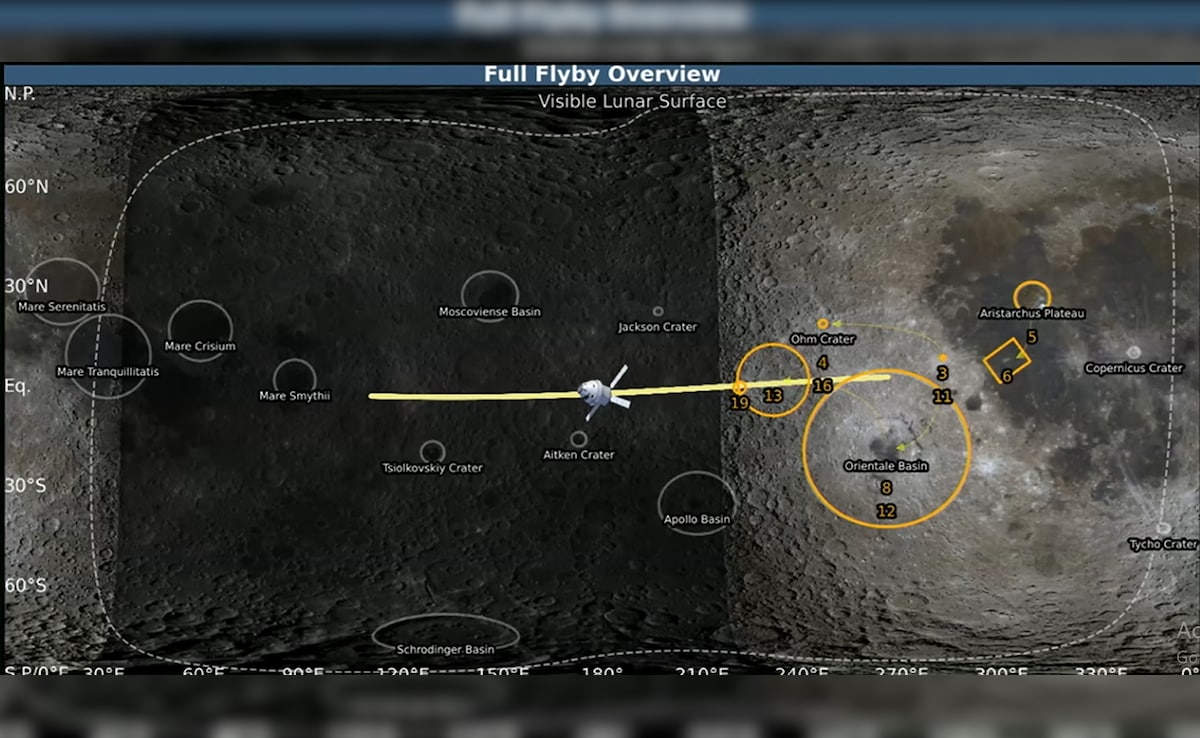
Task: Select observation target number 13
Action: click(x=772, y=396)
